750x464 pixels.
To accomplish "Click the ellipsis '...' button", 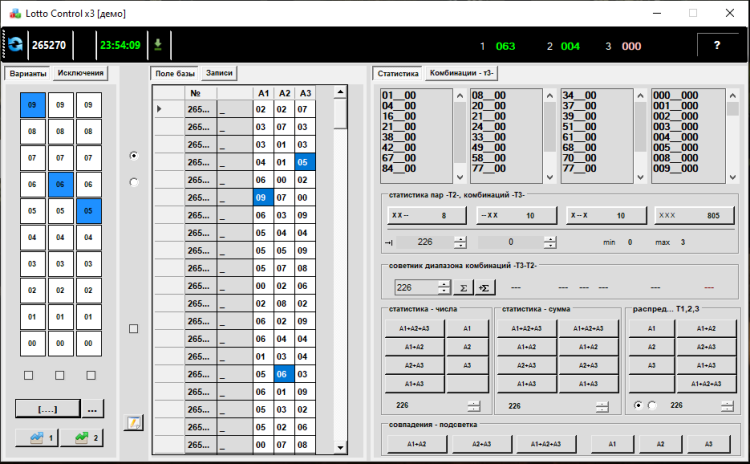I will (92, 409).
